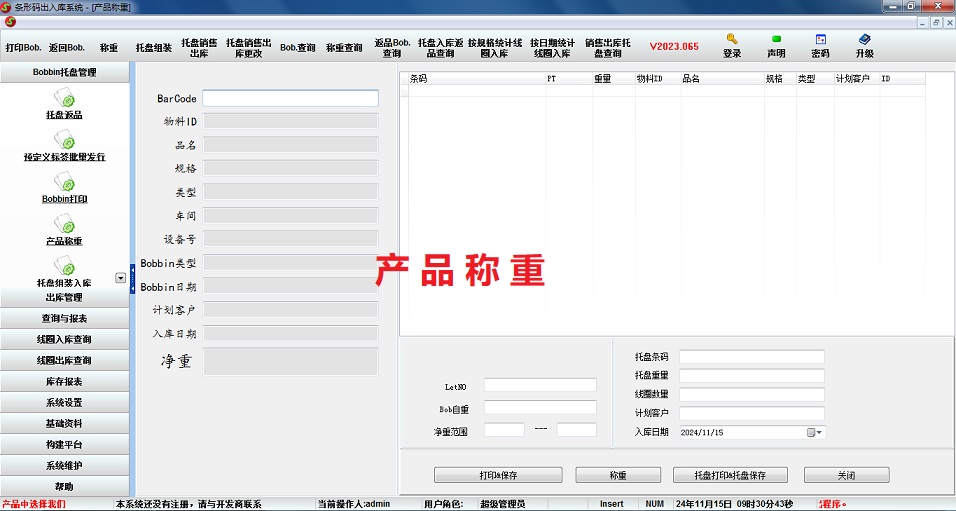The image size is (956, 511).
Task: Expand the 查询与报表 sidebar section
Action: (64, 318)
